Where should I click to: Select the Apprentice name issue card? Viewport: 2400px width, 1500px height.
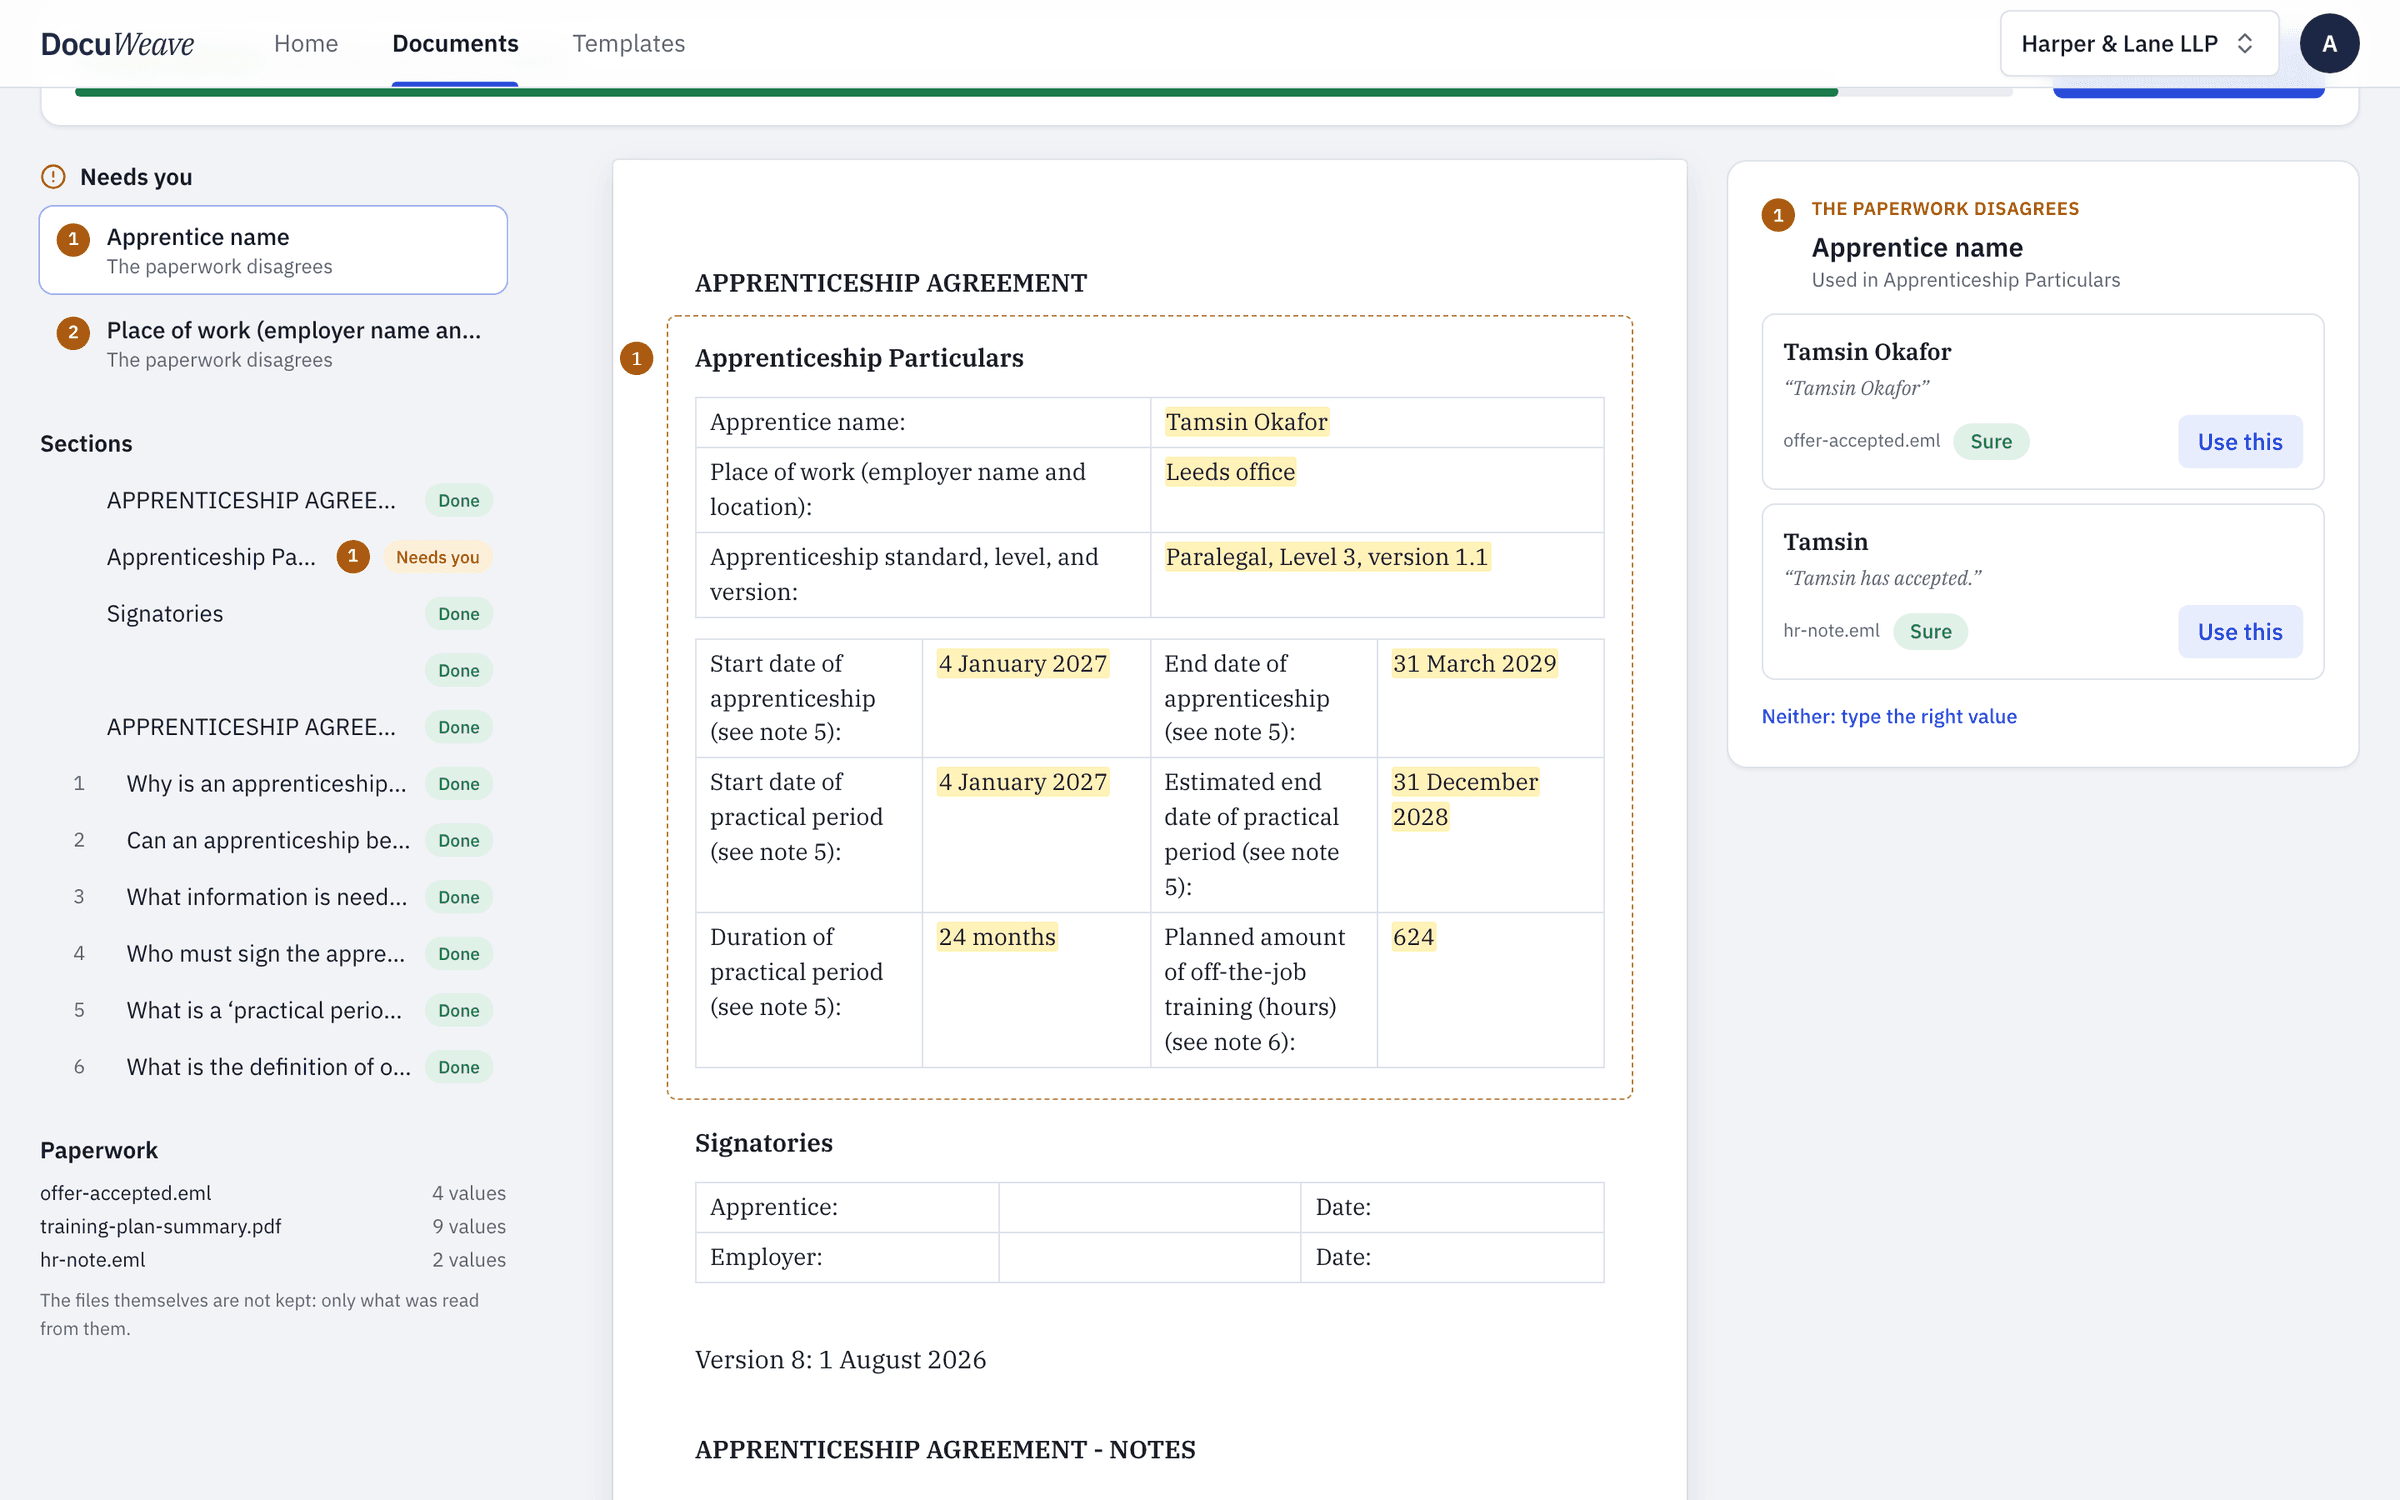pyautogui.click(x=273, y=250)
